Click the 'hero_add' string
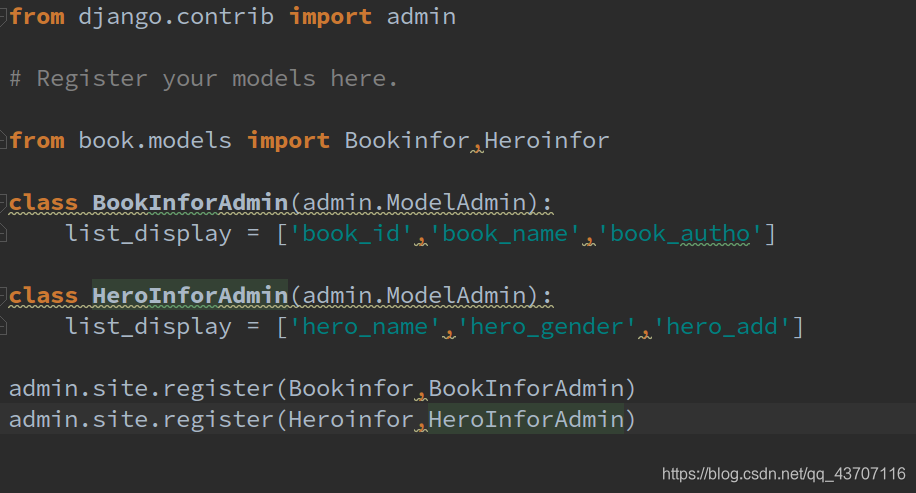The height and width of the screenshot is (493, 916). tap(722, 327)
